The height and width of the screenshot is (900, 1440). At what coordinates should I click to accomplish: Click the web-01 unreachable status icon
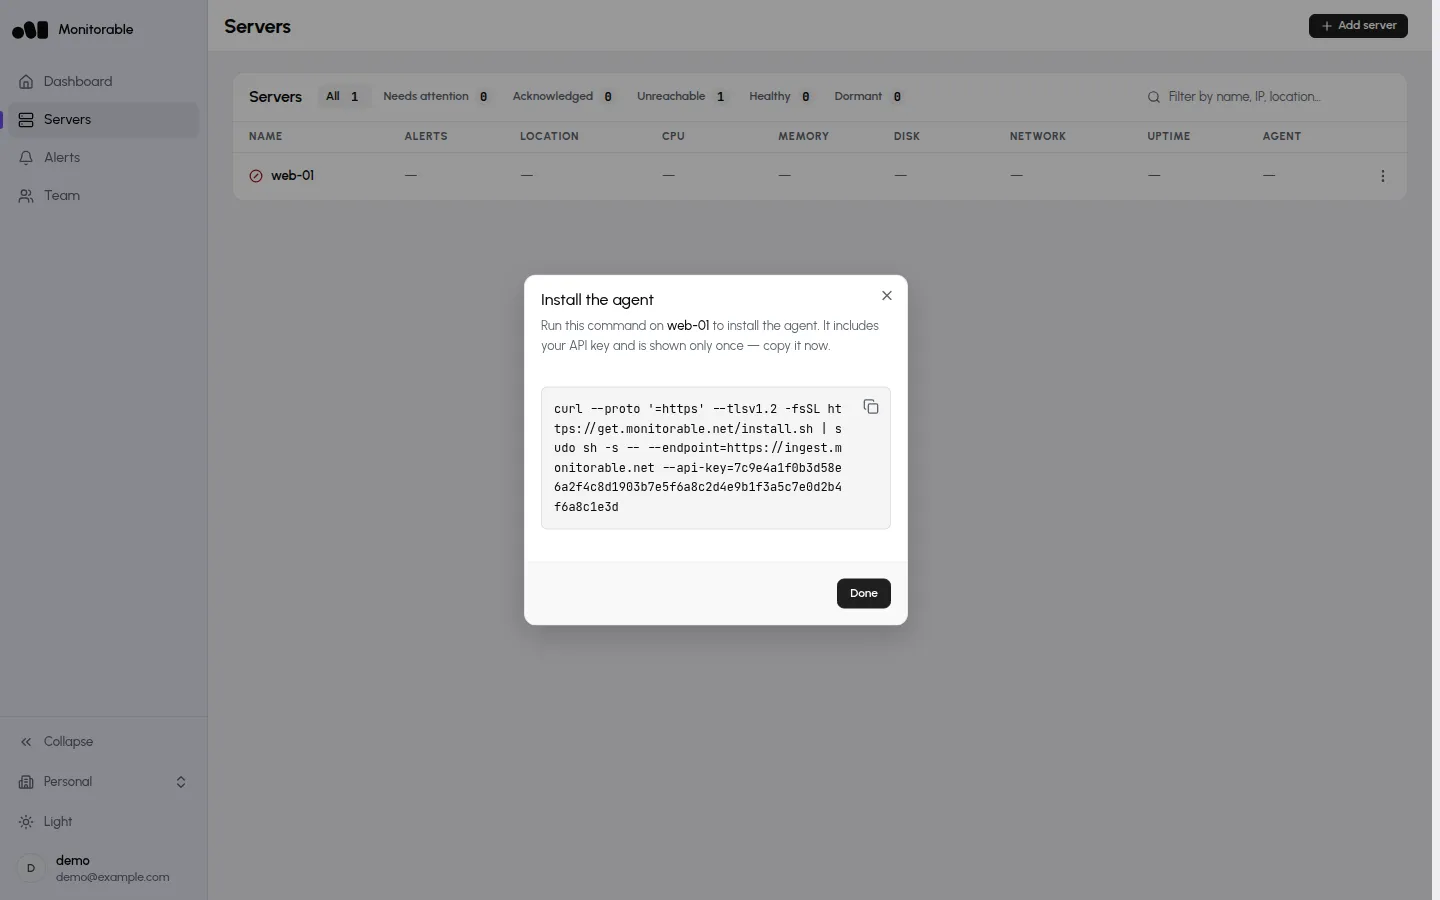tap(256, 176)
